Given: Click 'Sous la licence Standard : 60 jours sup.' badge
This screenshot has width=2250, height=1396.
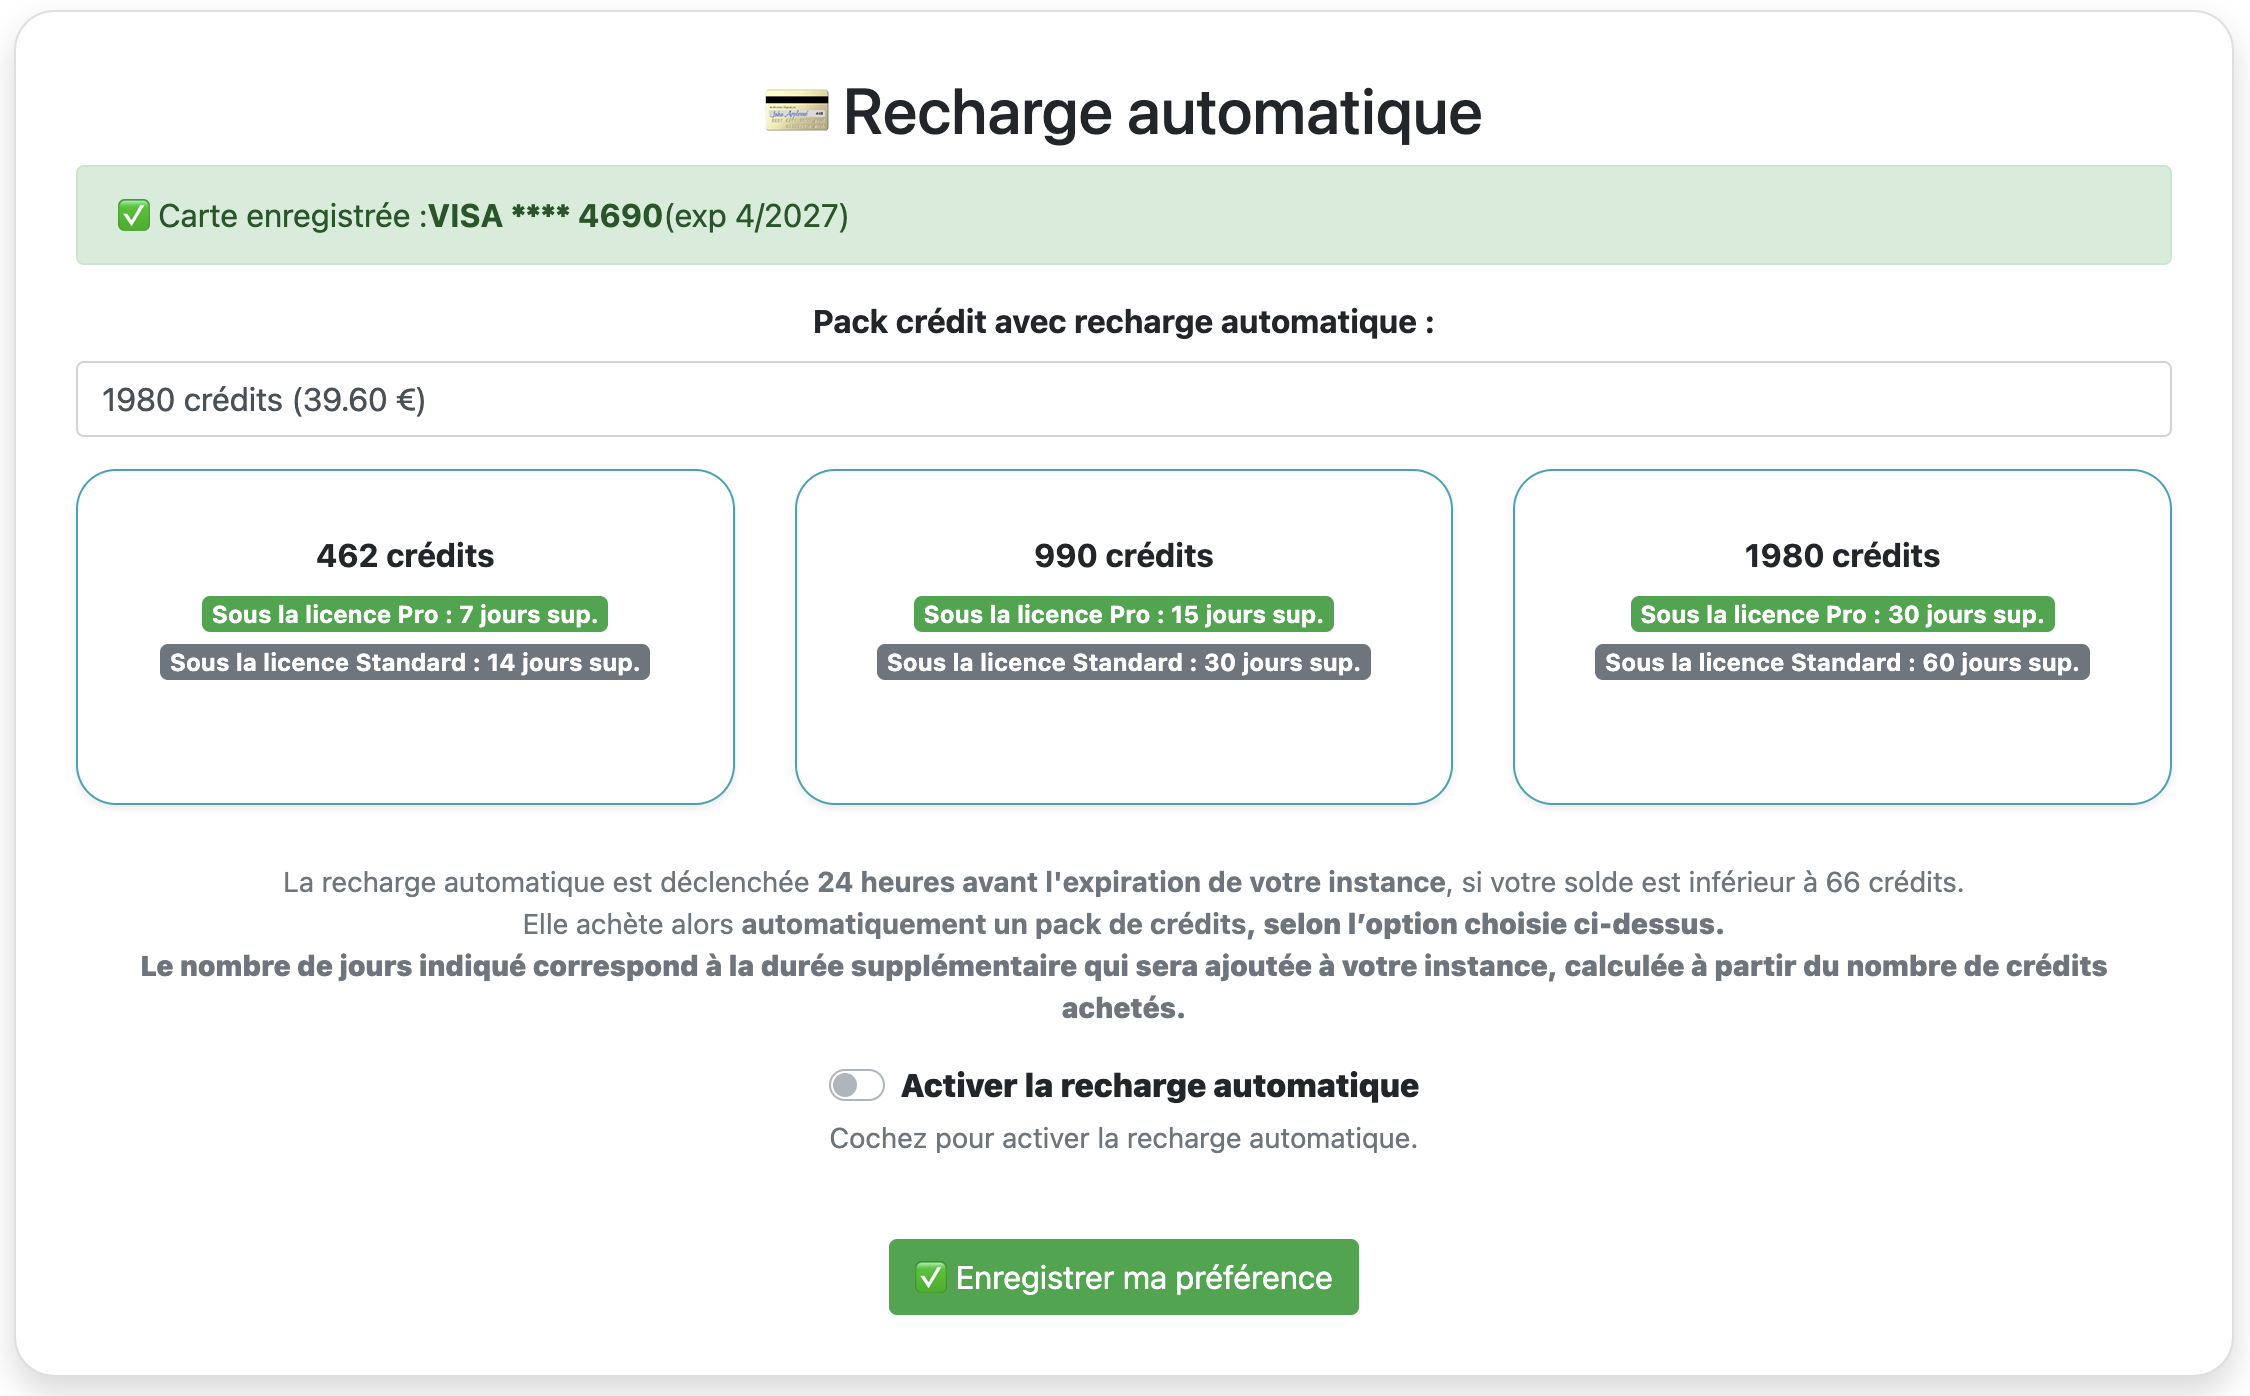Looking at the screenshot, I should click(x=1842, y=662).
